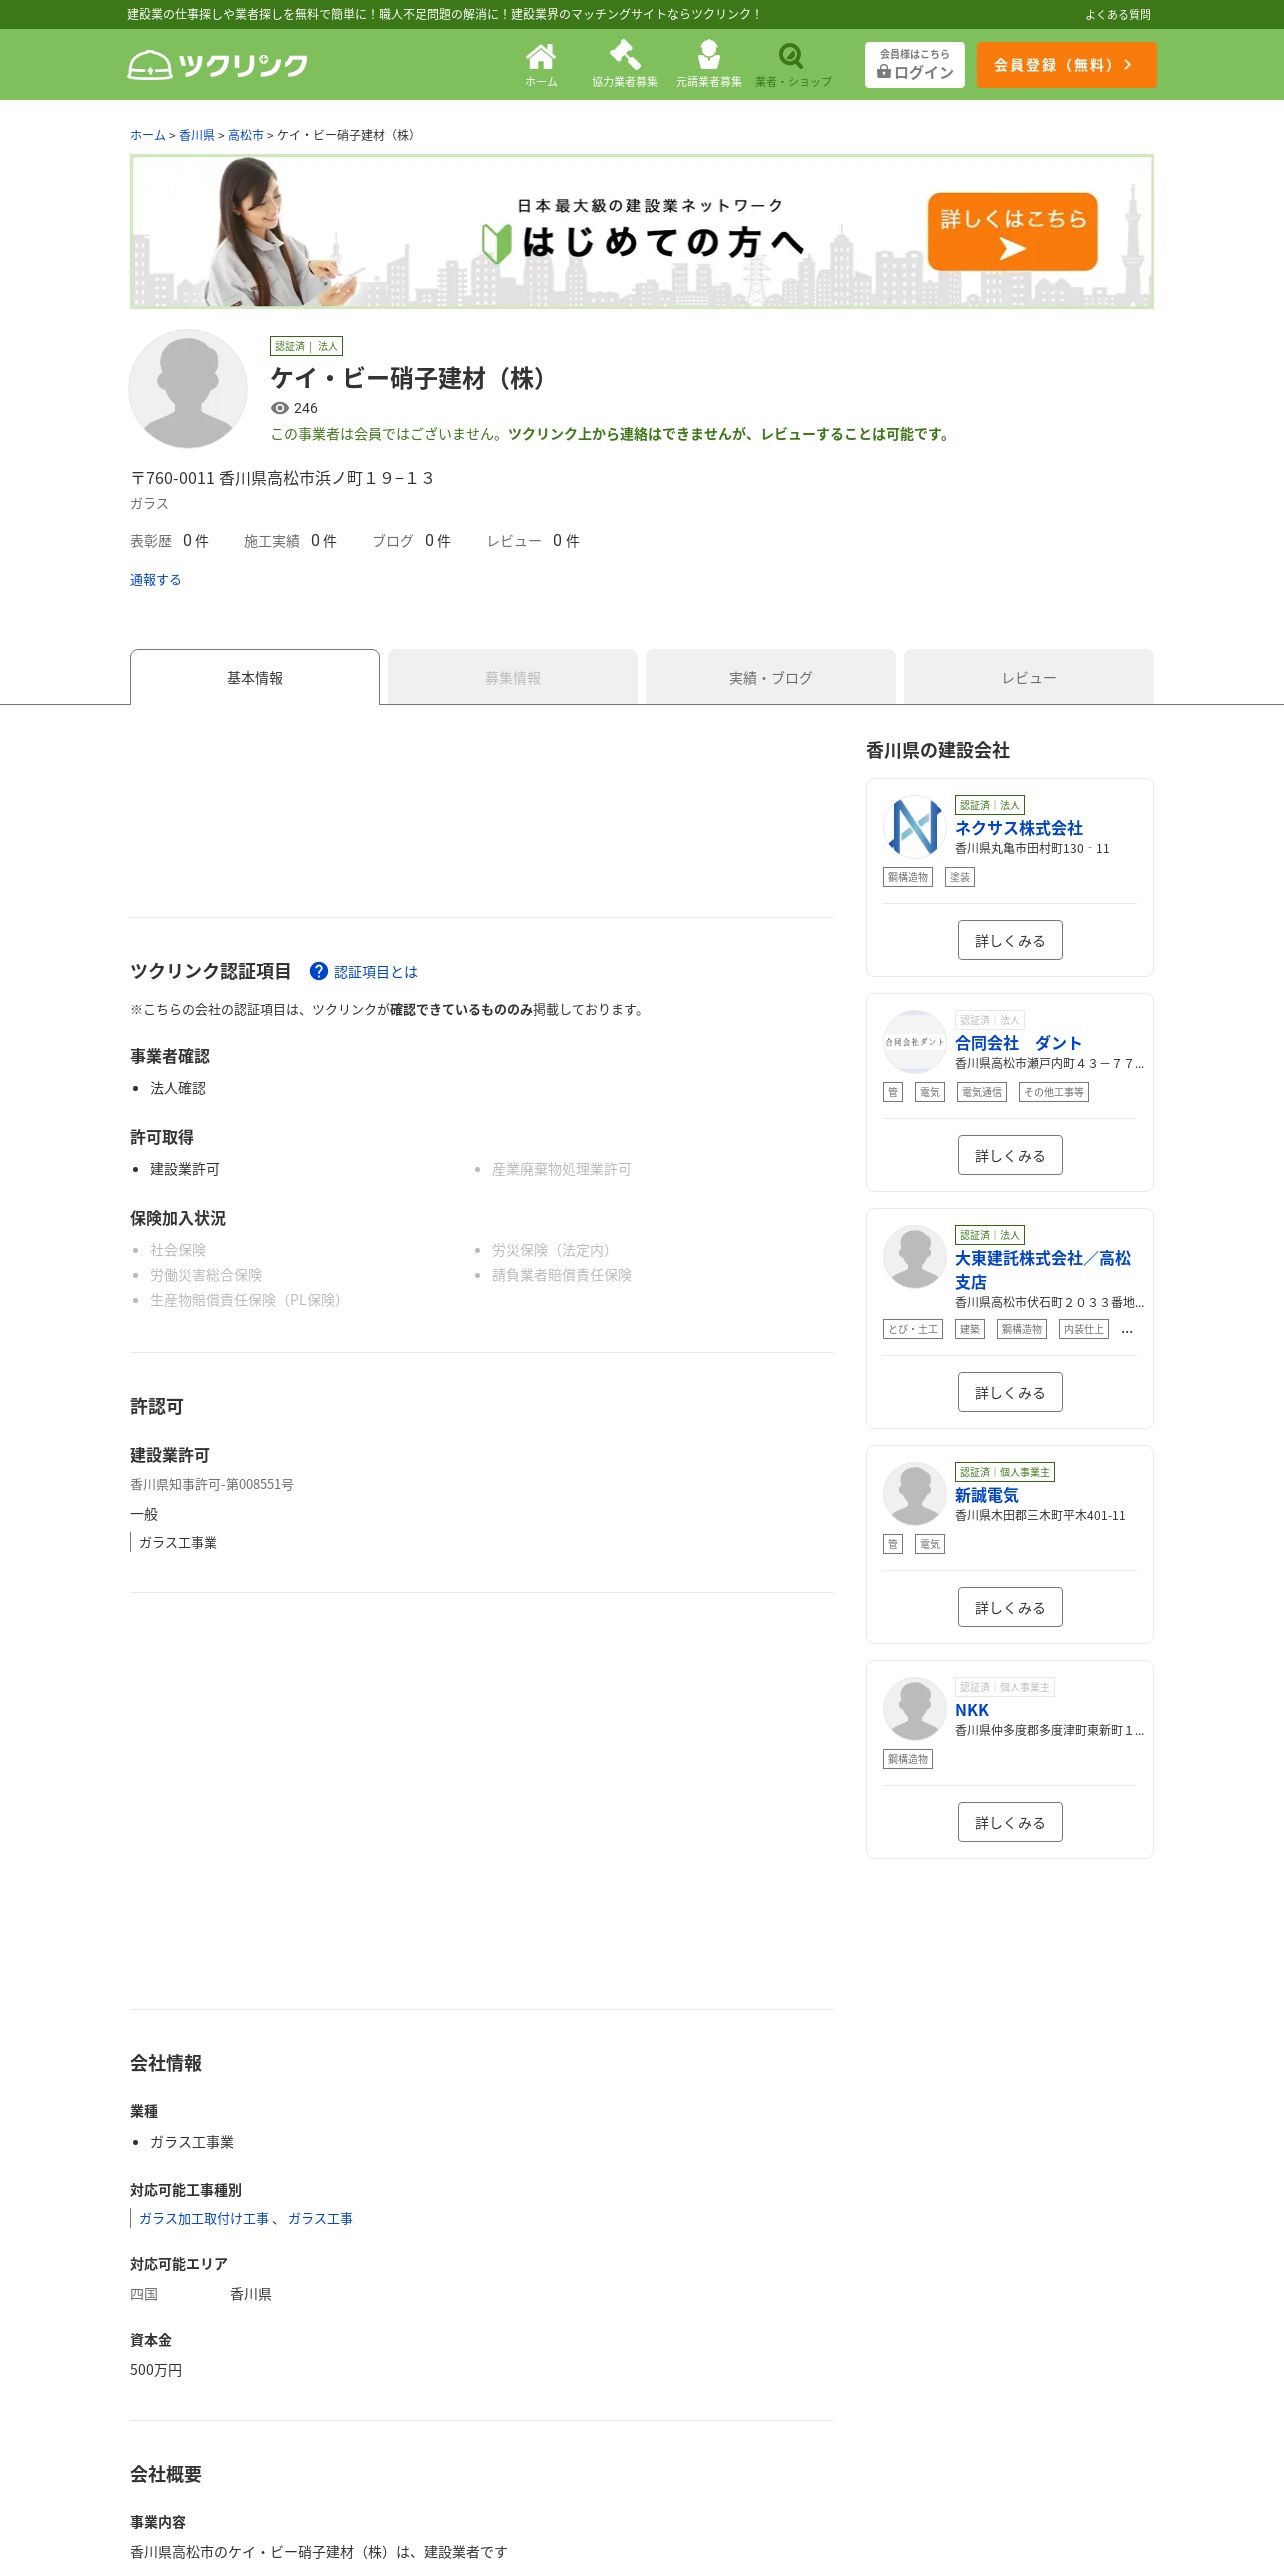Open 大東建託株式会社／高松支店 link

pyautogui.click(x=1043, y=1270)
